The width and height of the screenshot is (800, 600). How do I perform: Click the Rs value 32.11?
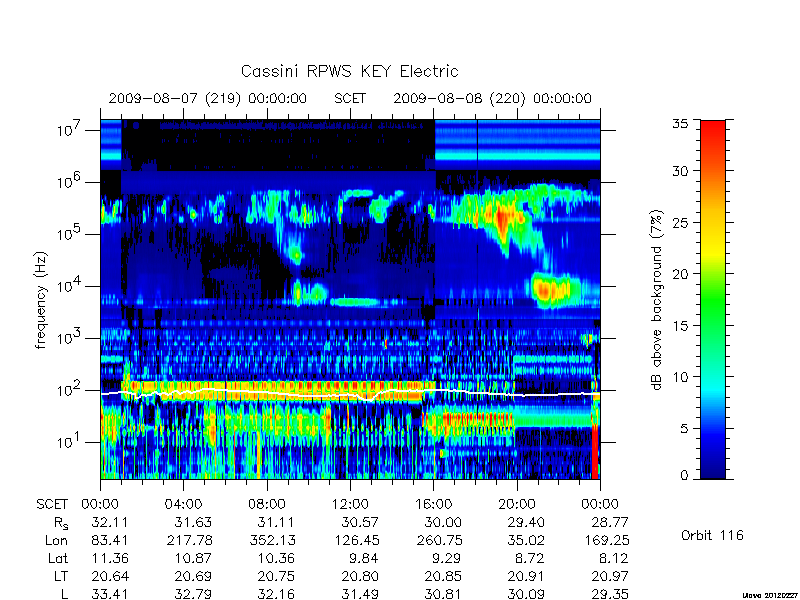tap(110, 522)
